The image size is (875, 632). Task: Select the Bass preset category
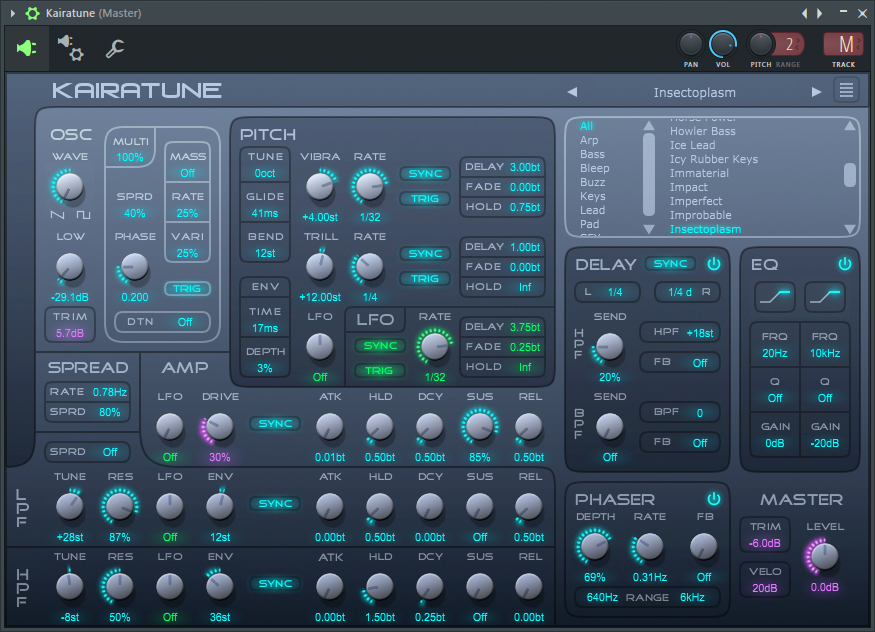(592, 154)
